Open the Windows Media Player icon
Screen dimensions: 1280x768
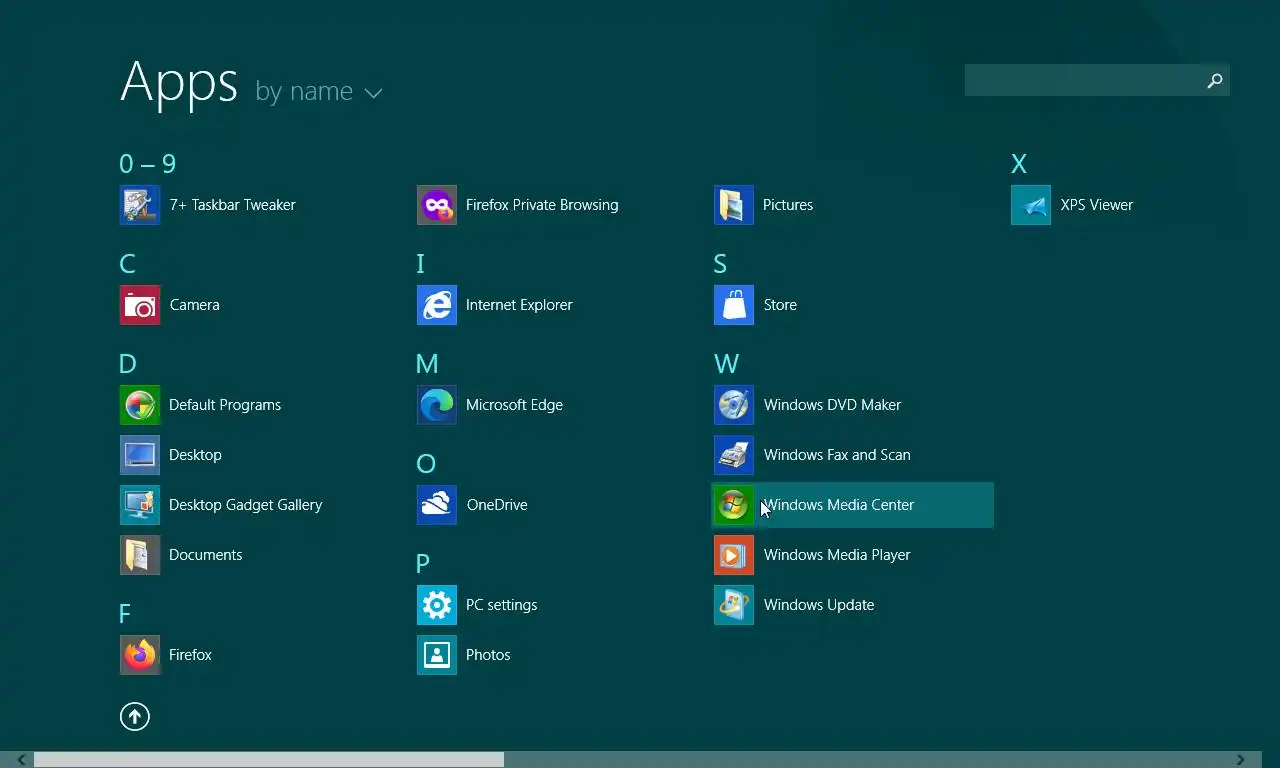click(734, 555)
